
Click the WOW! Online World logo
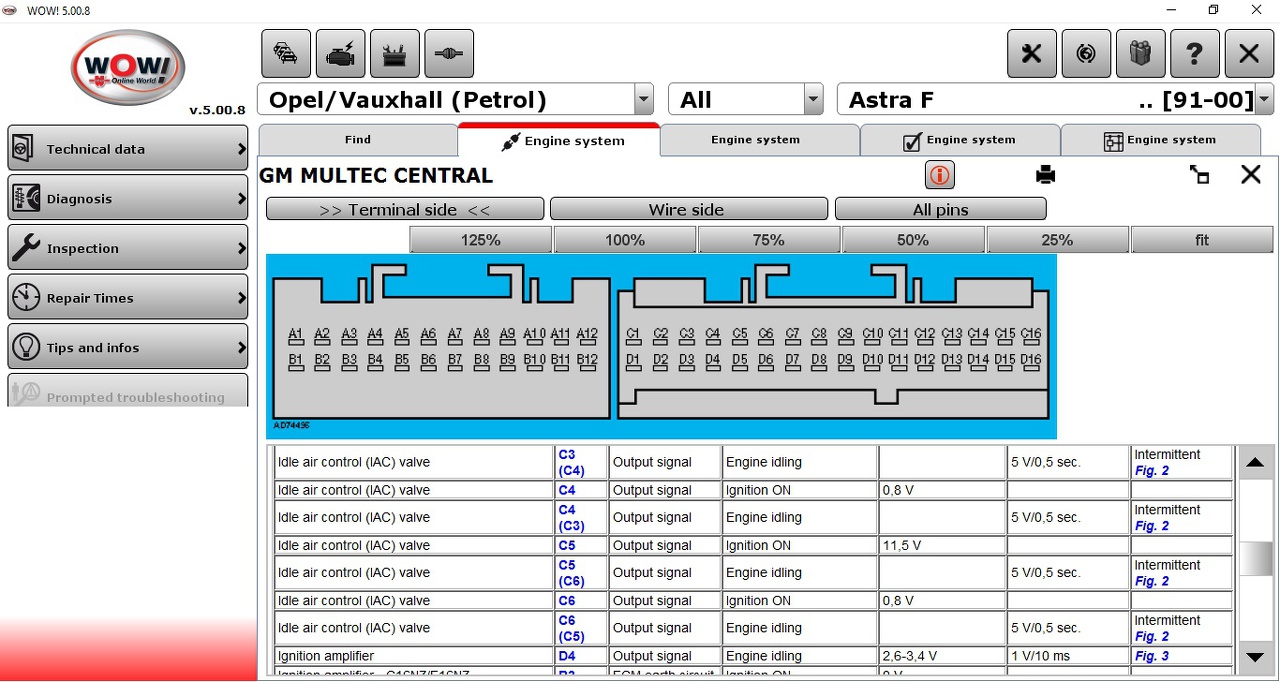(128, 68)
